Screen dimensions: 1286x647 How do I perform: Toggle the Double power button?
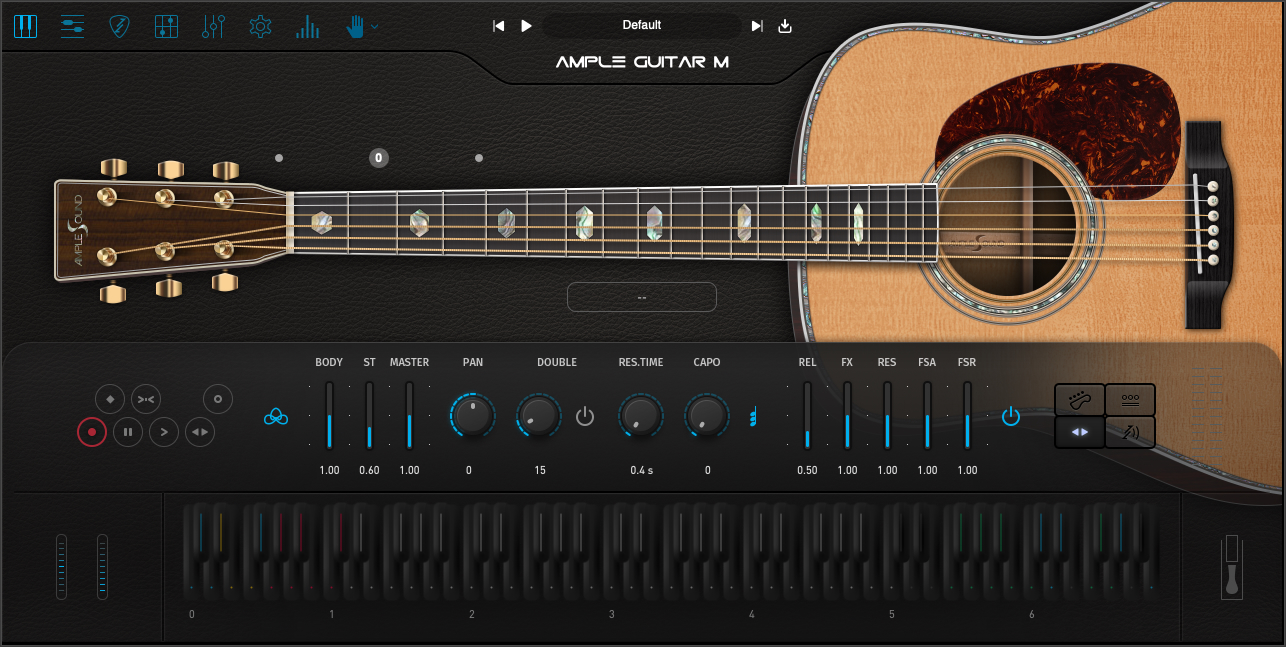click(x=585, y=416)
